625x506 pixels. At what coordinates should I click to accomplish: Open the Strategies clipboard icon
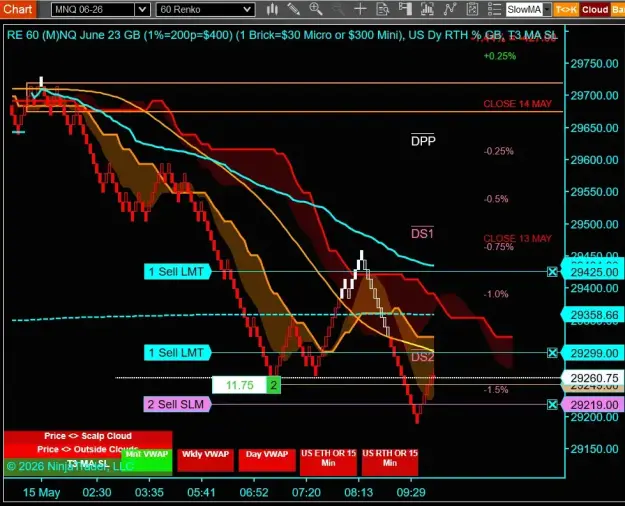pos(472,9)
